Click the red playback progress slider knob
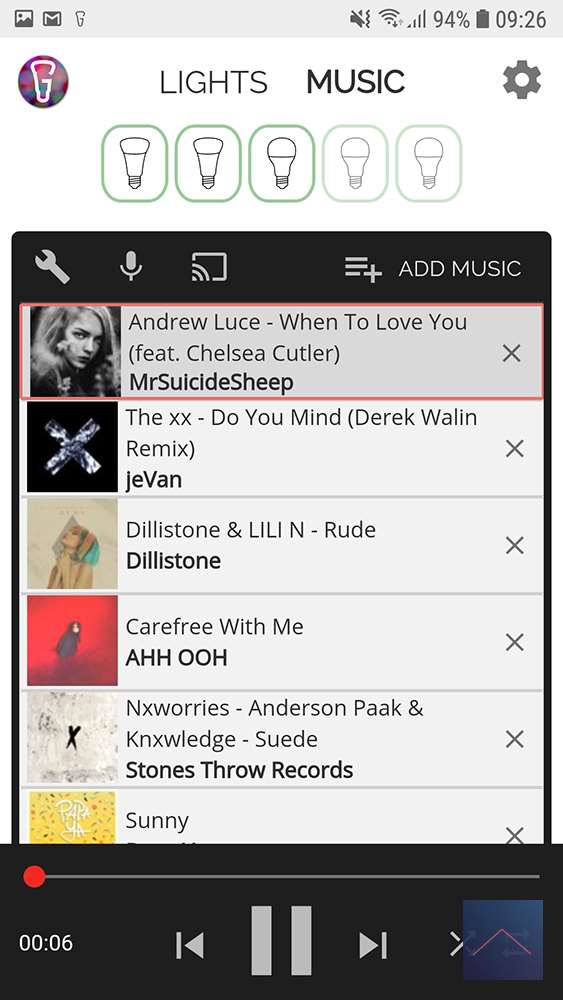Viewport: 563px width, 1000px height. pyautogui.click(x=34, y=876)
